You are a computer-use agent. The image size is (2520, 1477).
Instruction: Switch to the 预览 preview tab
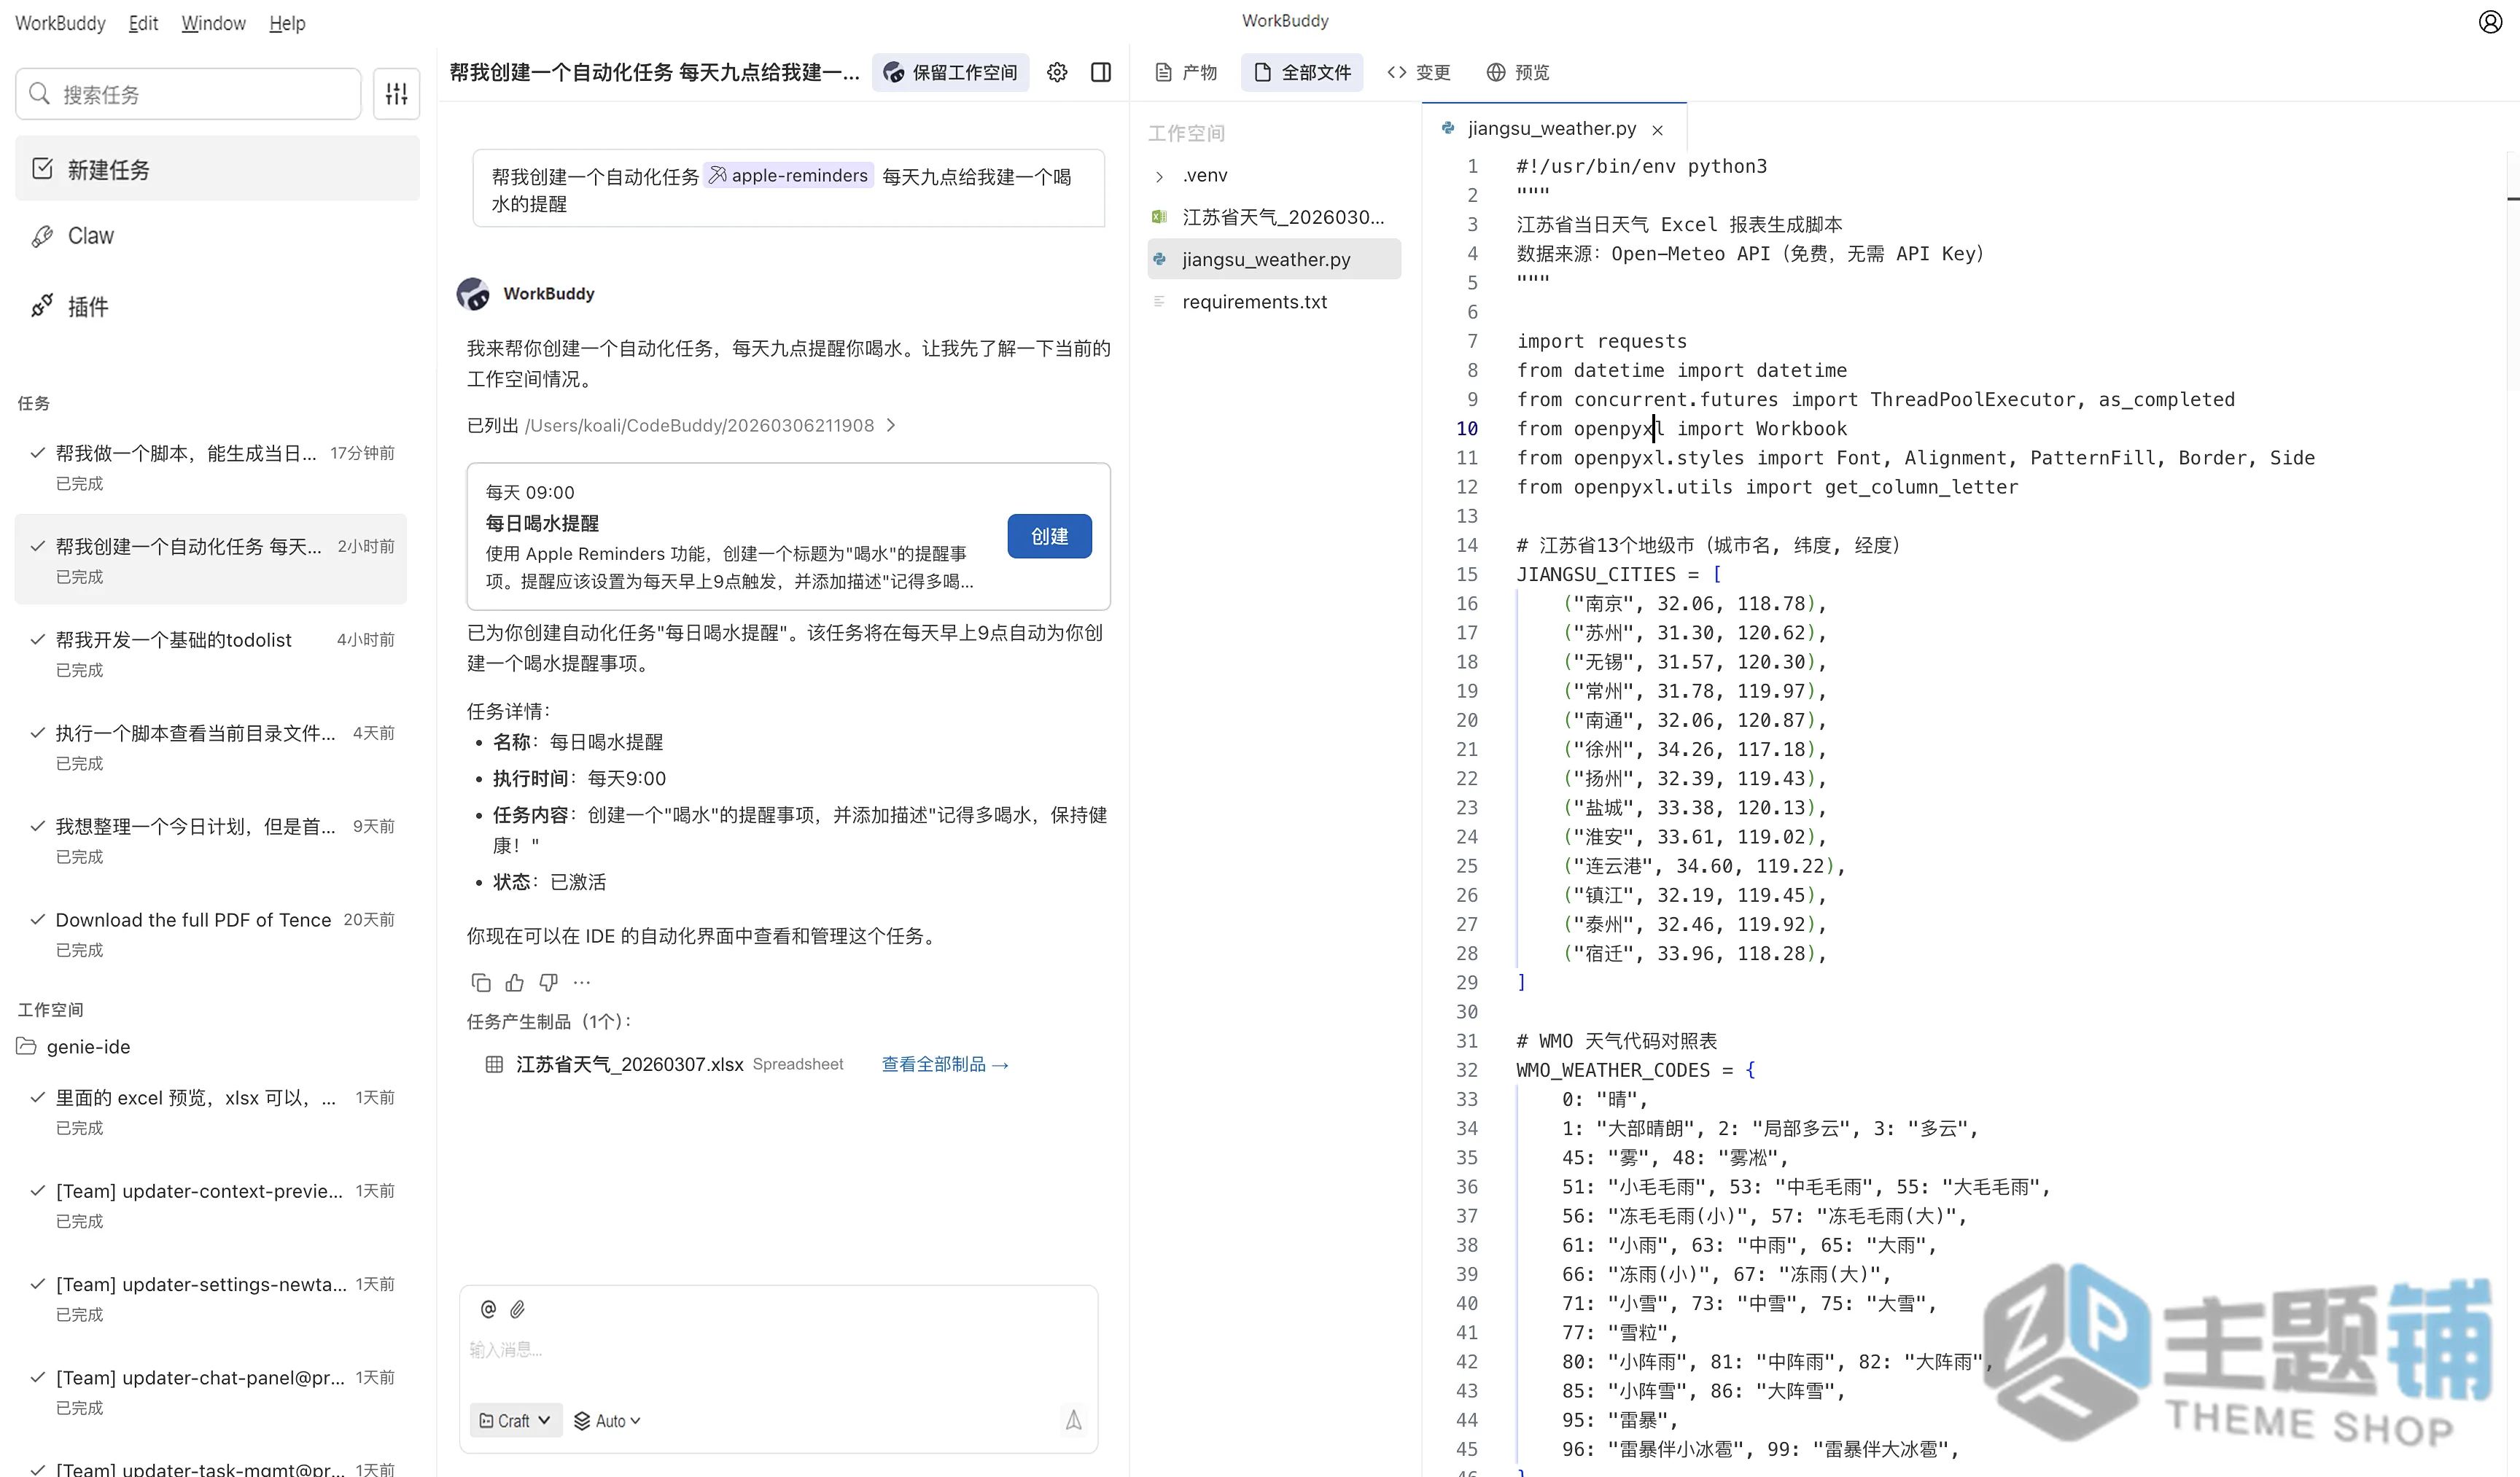click(x=1518, y=72)
